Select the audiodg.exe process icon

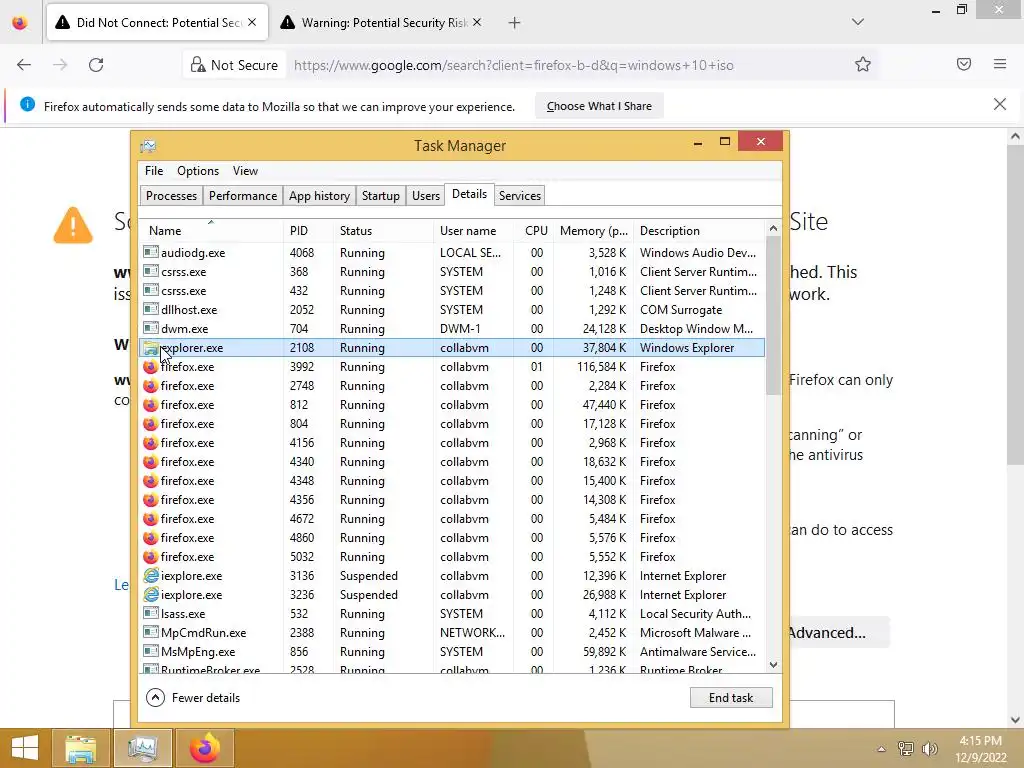click(151, 252)
